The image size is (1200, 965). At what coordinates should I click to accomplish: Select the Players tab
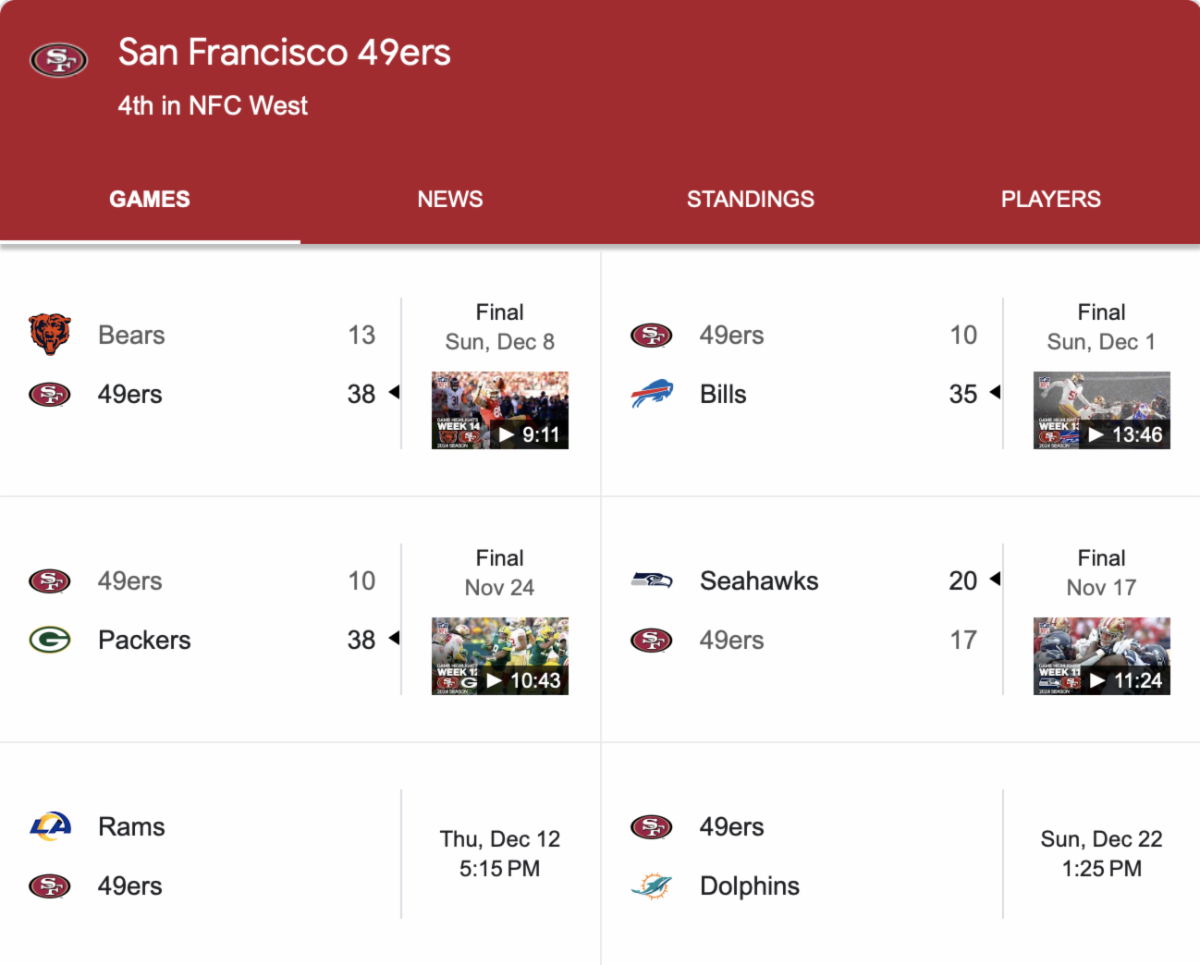[1050, 199]
